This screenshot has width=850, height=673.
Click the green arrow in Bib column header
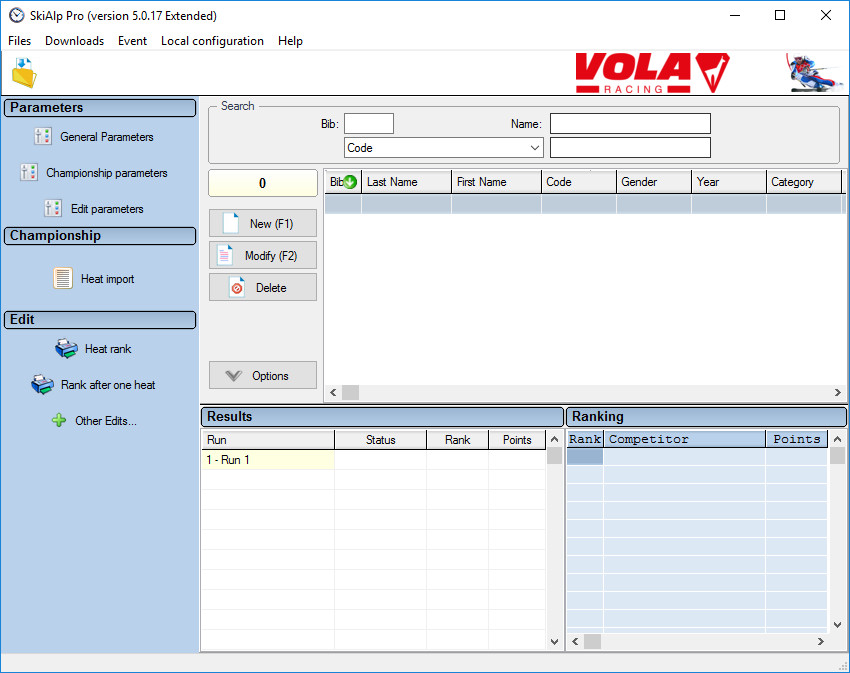[x=350, y=182]
